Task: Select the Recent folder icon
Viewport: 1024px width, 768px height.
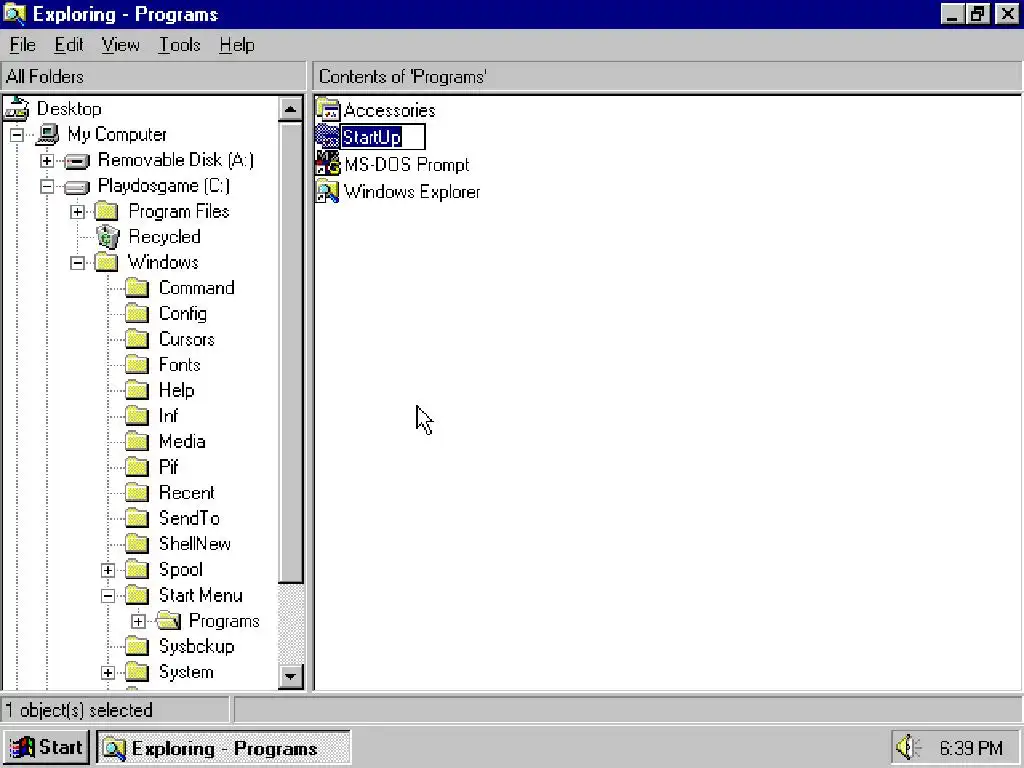Action: coord(137,492)
